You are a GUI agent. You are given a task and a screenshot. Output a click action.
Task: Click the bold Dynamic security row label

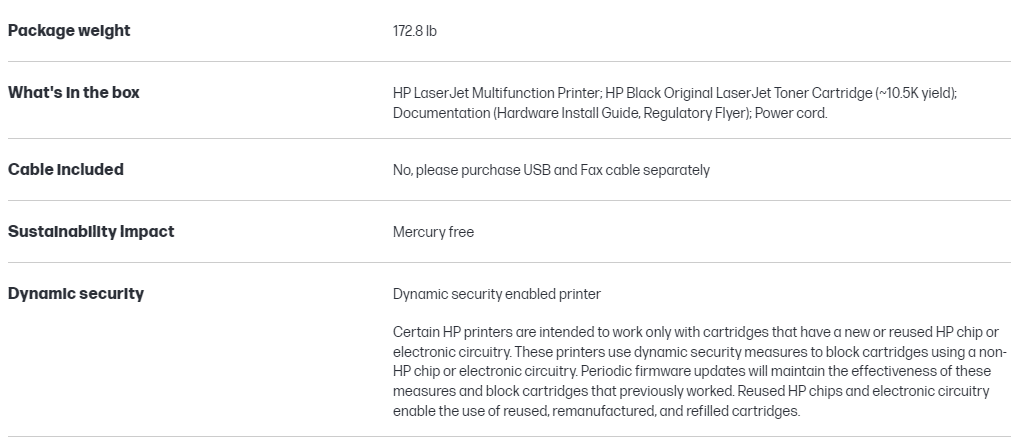pyautogui.click(x=76, y=294)
